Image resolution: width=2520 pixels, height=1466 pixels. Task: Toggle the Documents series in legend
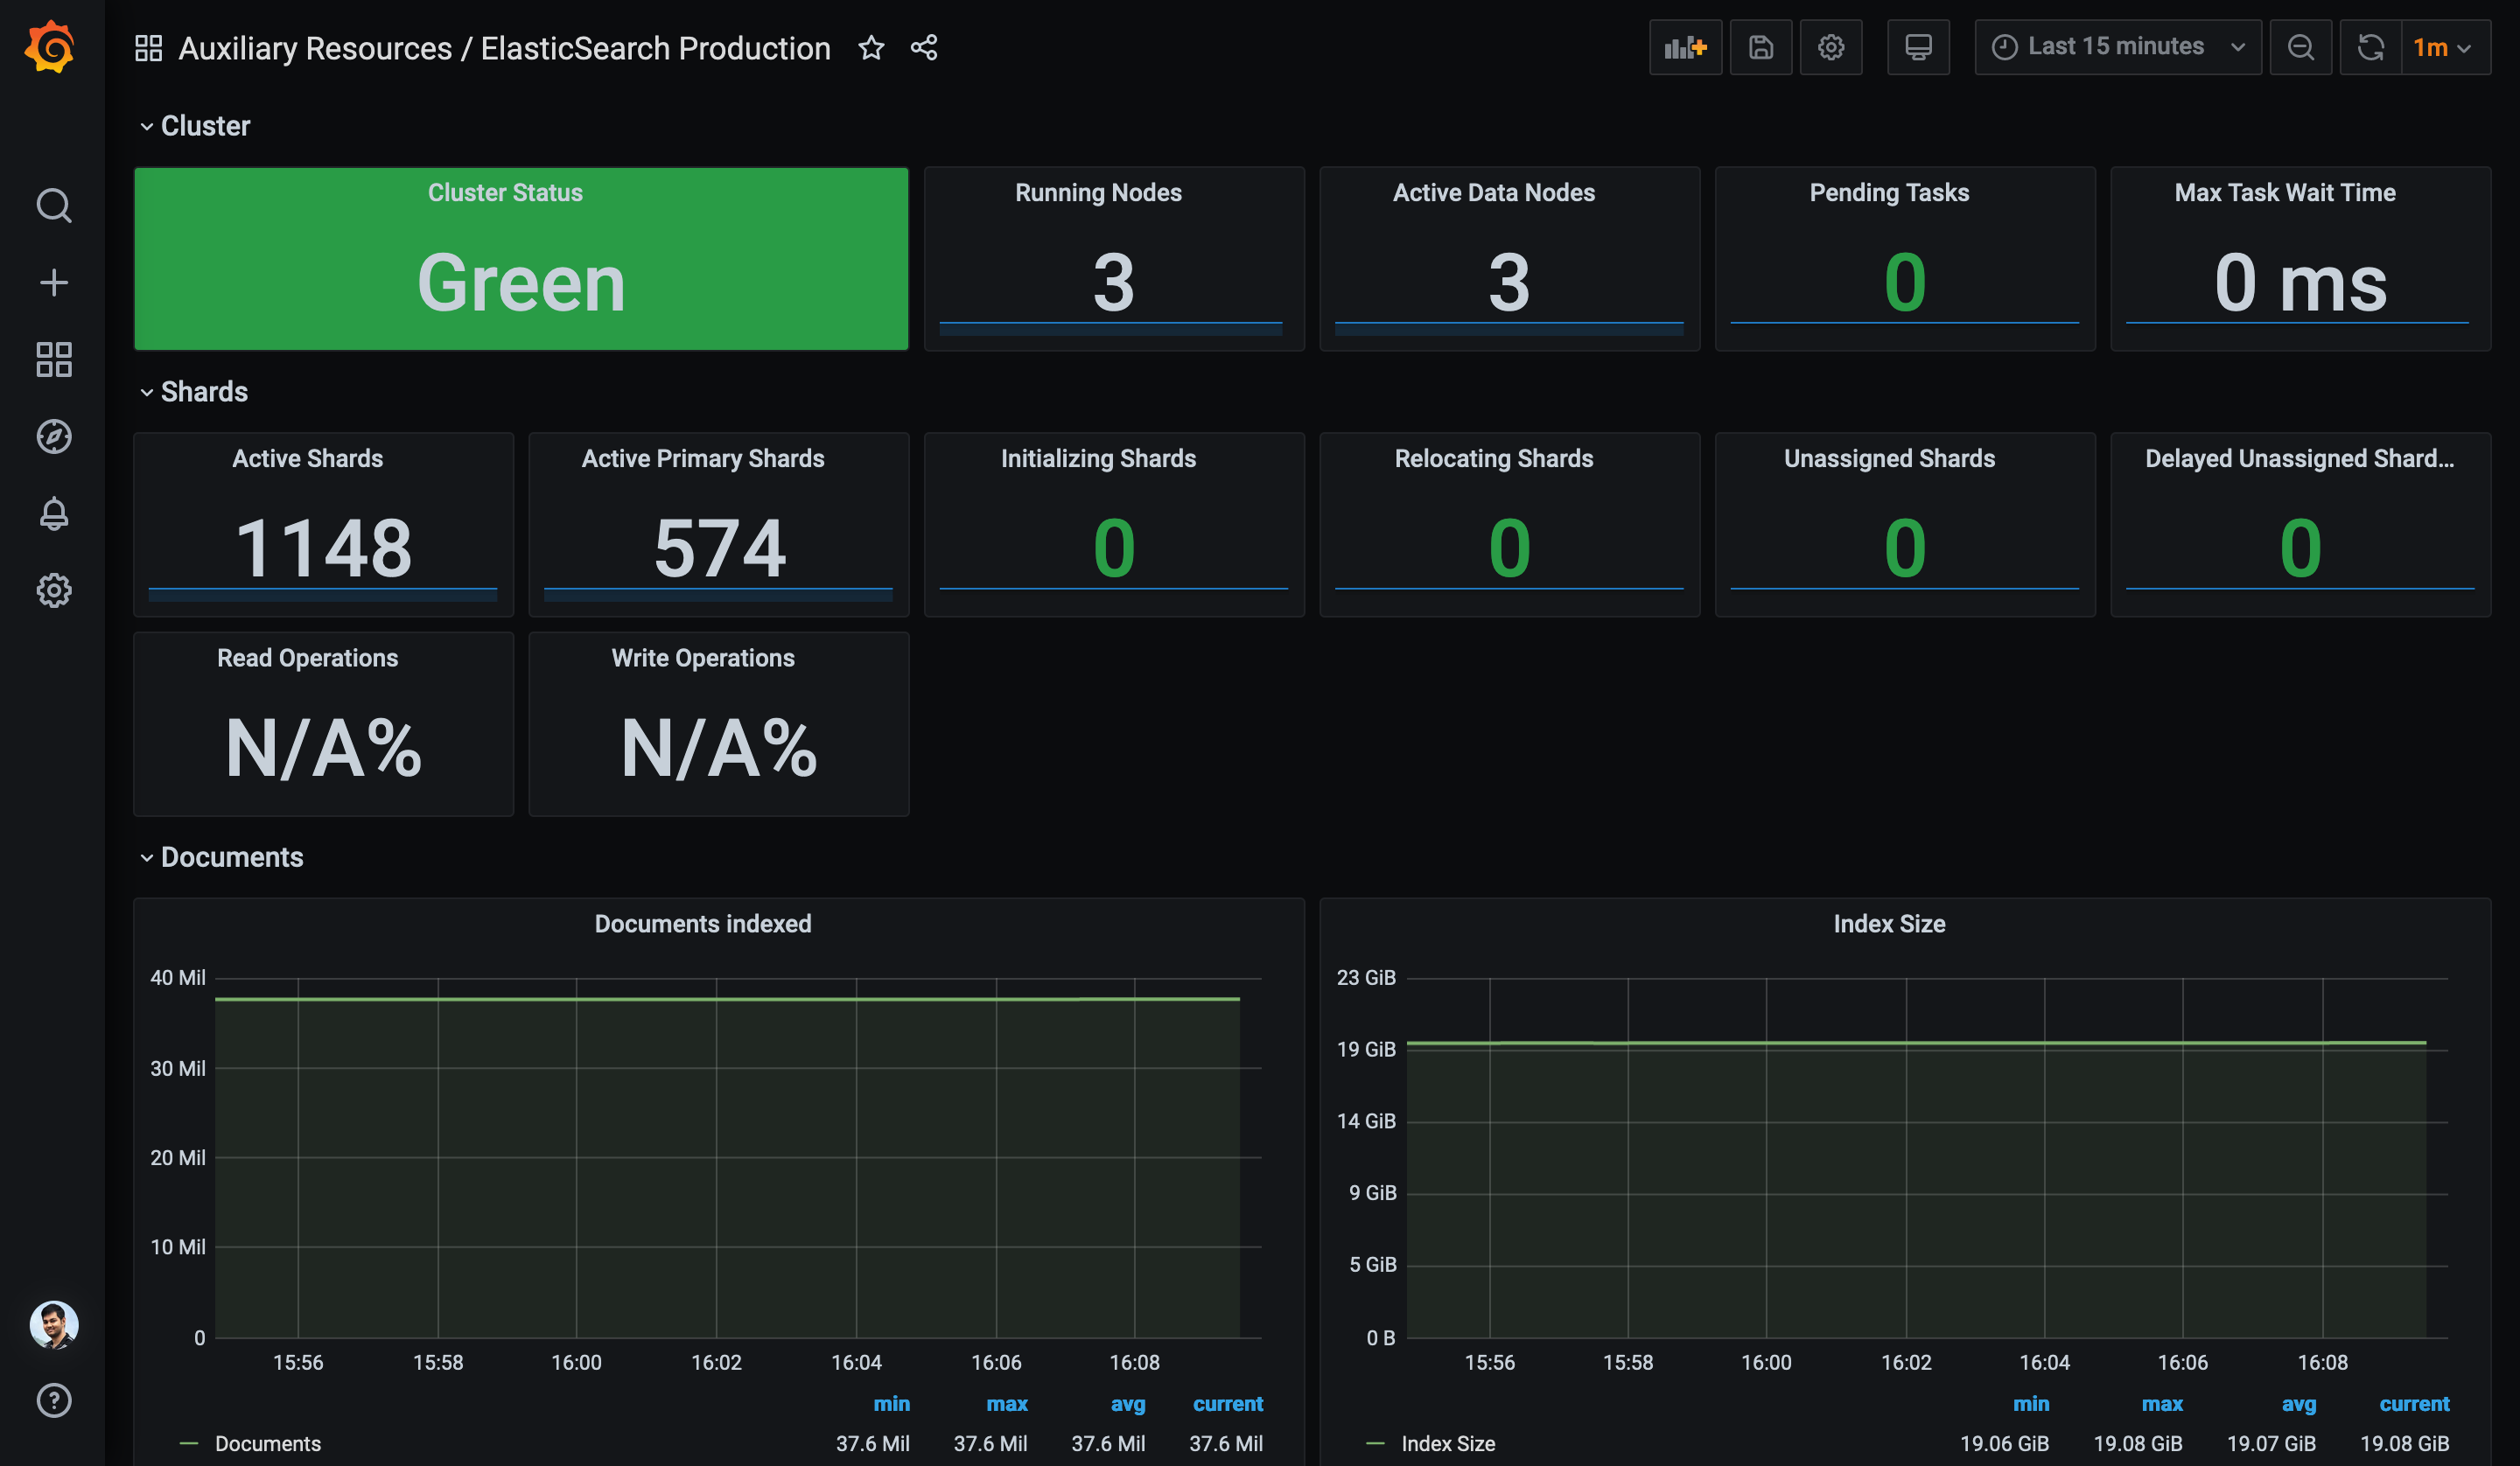(267, 1443)
